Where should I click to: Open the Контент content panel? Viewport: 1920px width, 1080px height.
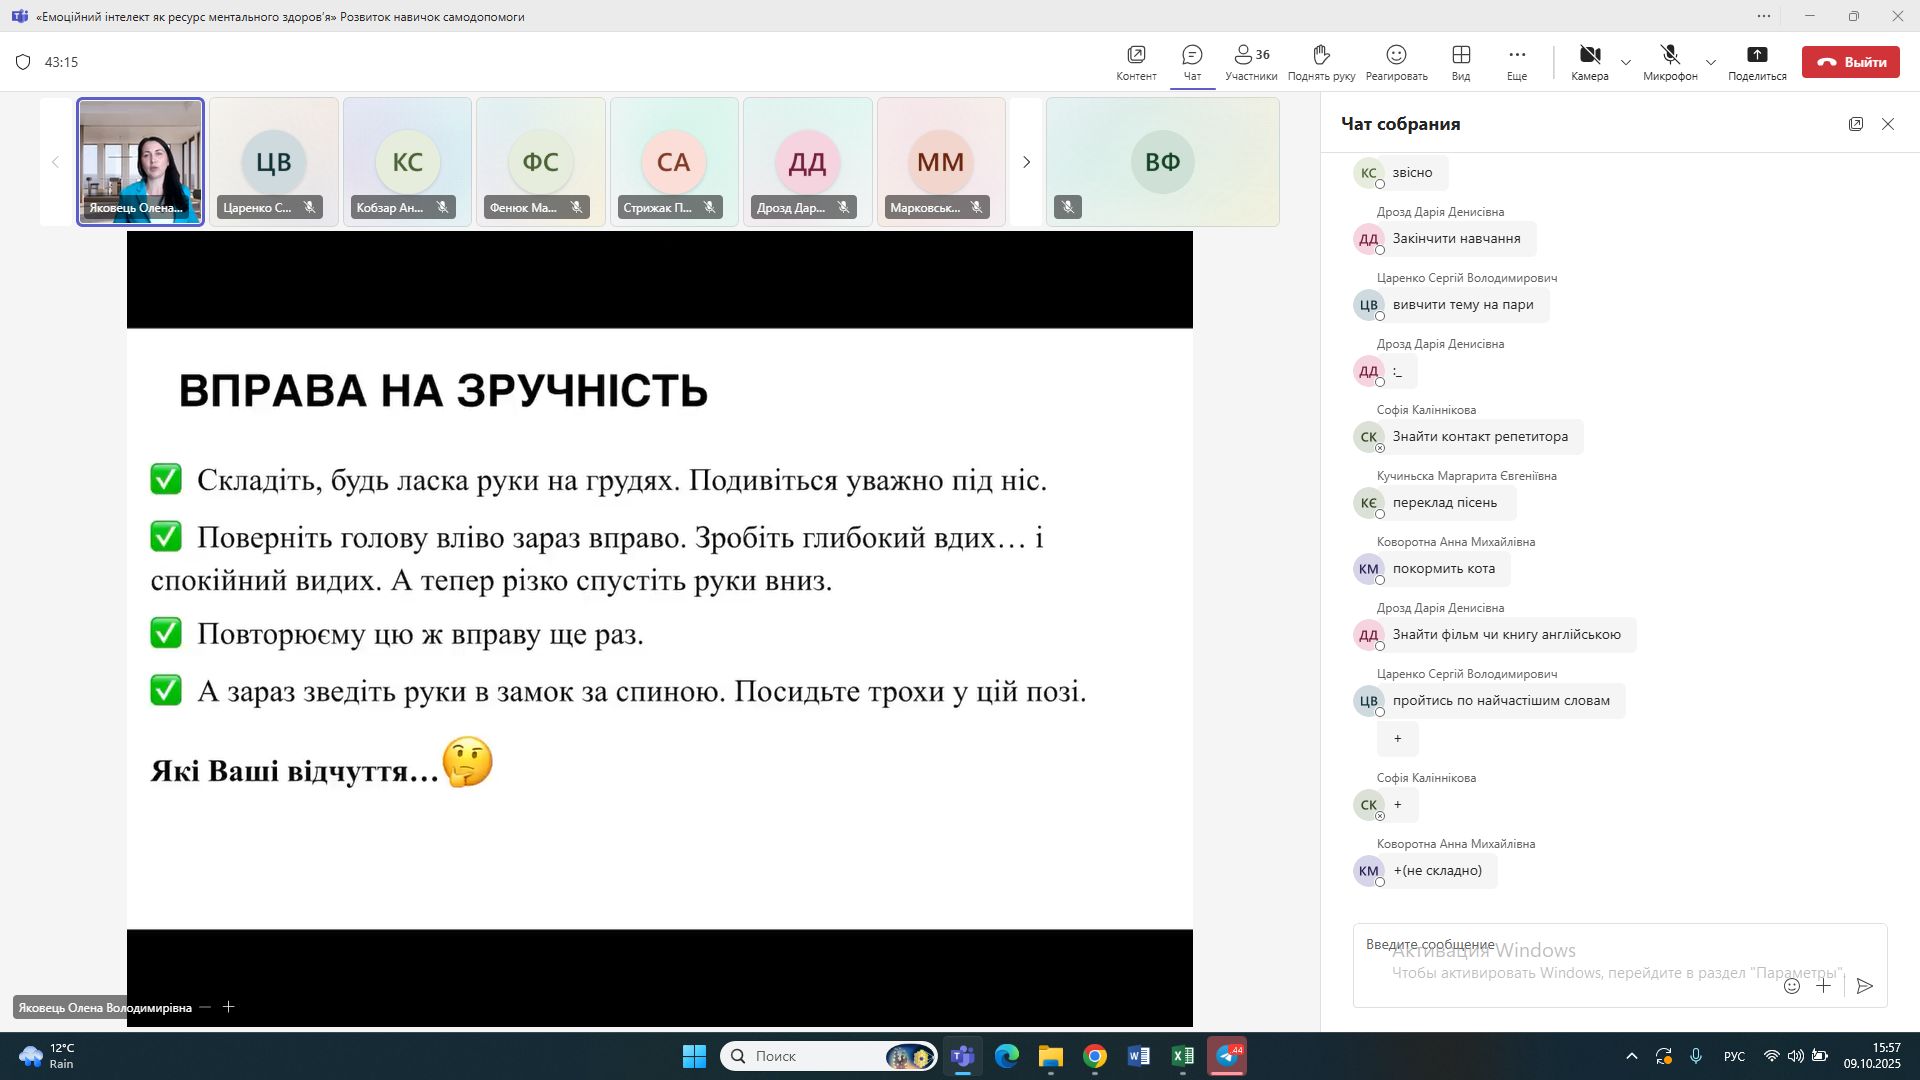click(1136, 62)
